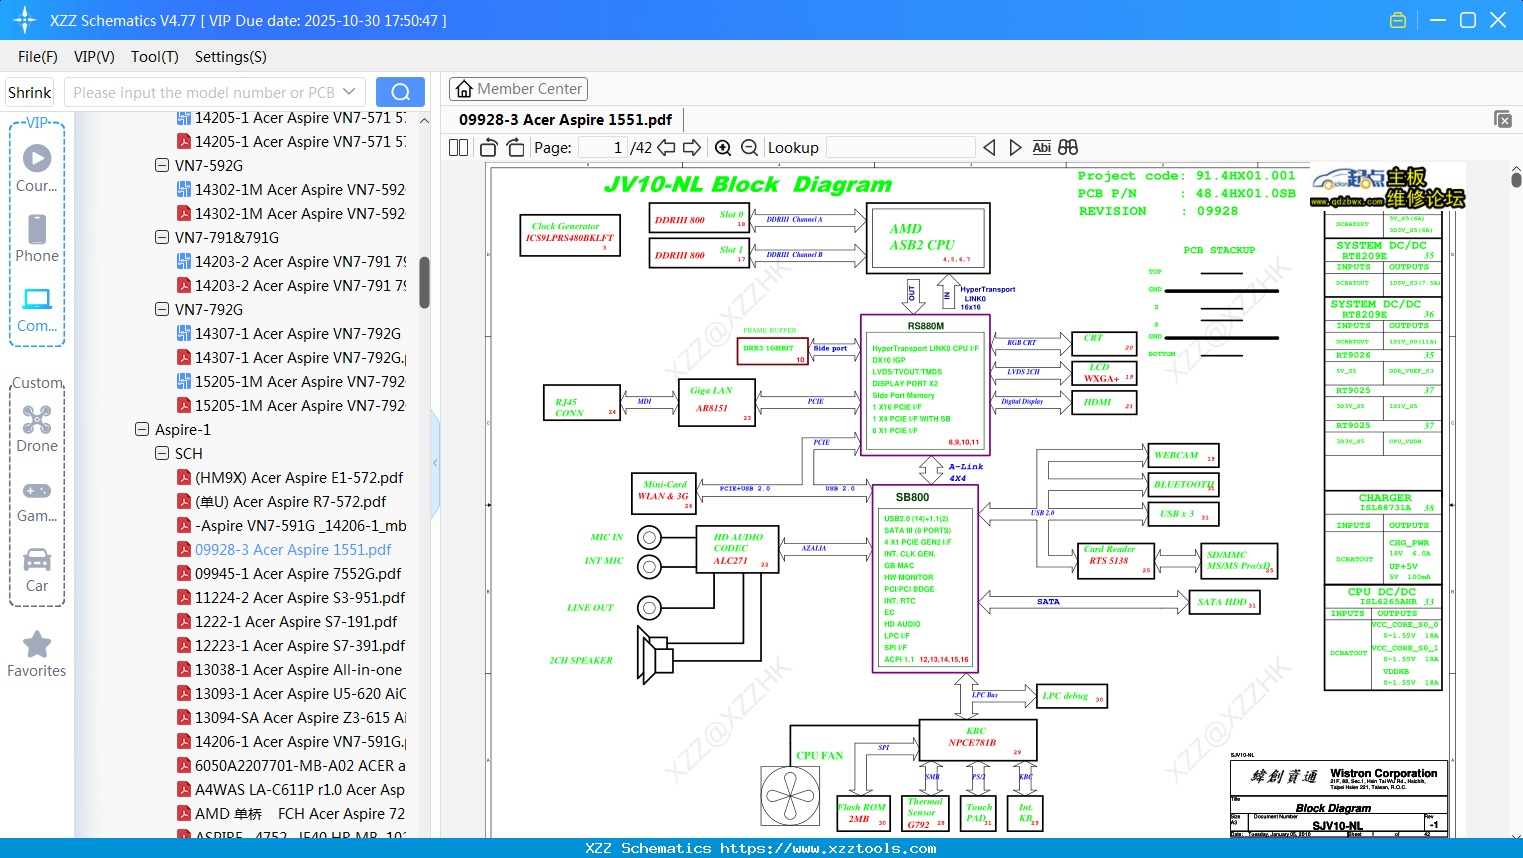Open the model search dropdown arrow

pos(349,92)
